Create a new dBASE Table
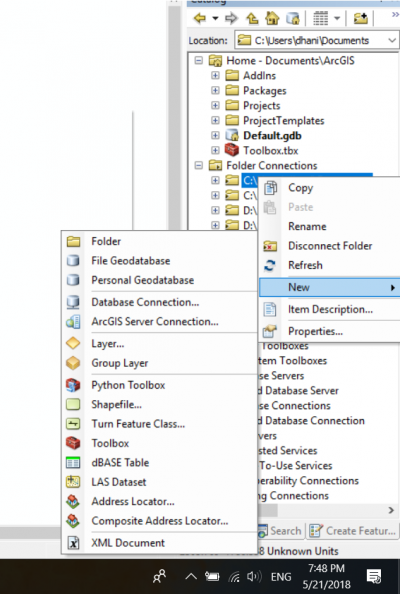The image size is (400, 594). [x=159, y=463]
